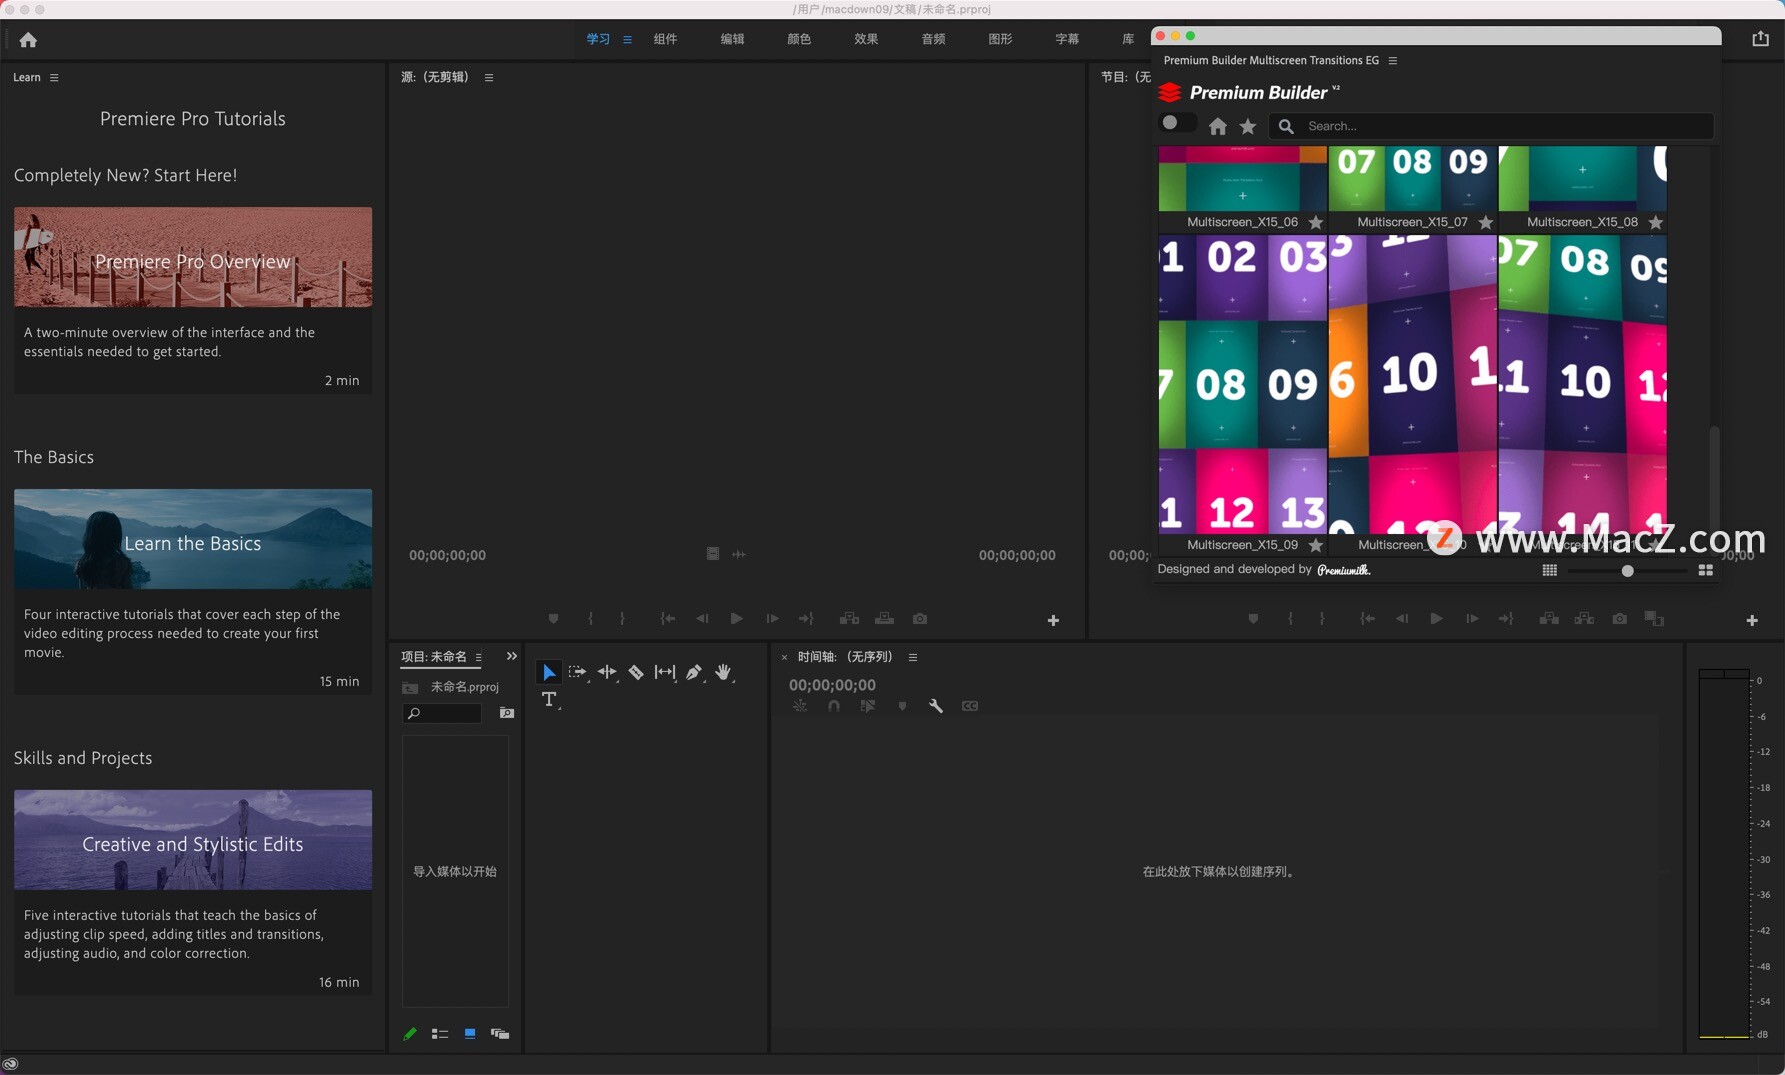Toggle the Premium Builder on/off switch
This screenshot has height=1075, width=1785.
[x=1176, y=123]
